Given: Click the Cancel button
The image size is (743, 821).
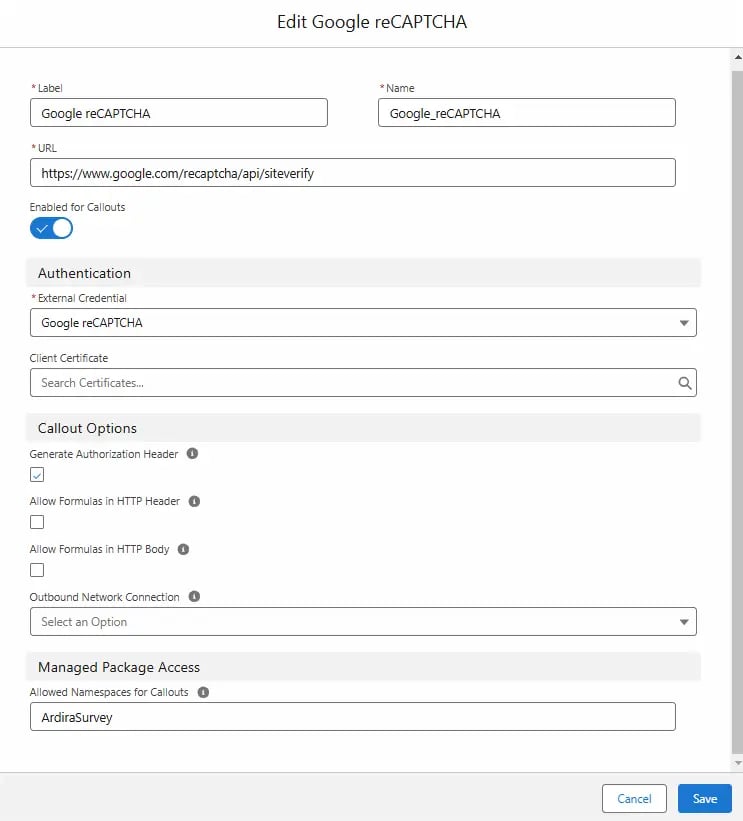Looking at the screenshot, I should click(634, 798).
